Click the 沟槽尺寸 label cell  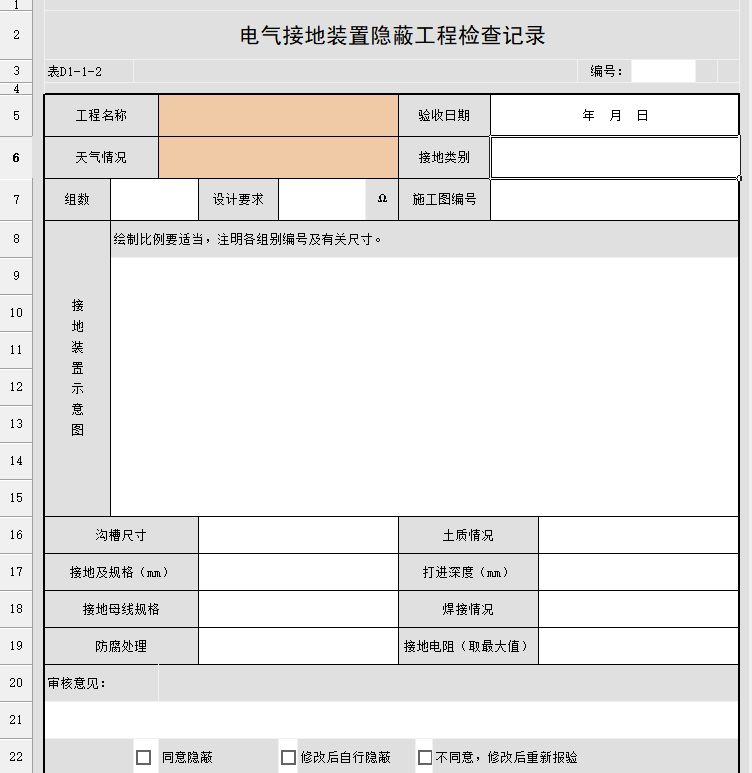[121, 535]
